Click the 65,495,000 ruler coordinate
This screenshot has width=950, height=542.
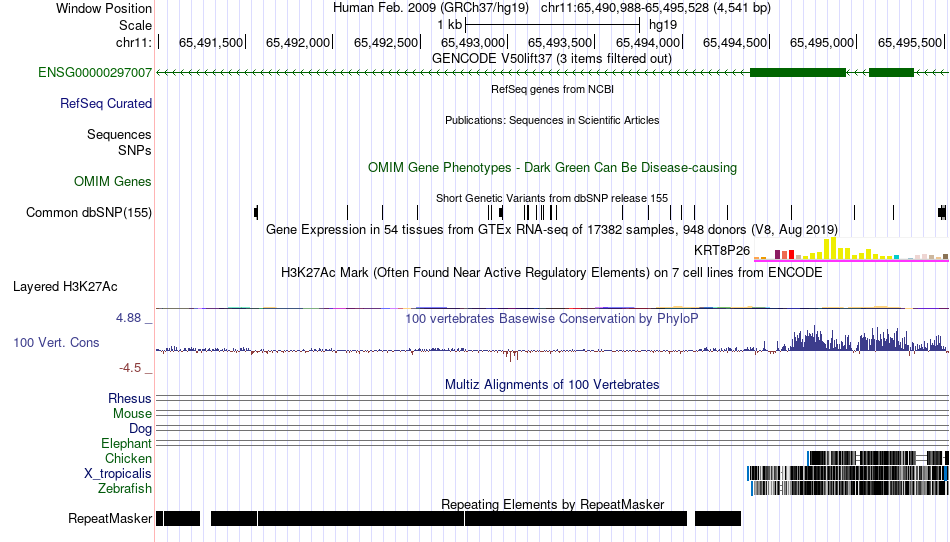tap(822, 43)
